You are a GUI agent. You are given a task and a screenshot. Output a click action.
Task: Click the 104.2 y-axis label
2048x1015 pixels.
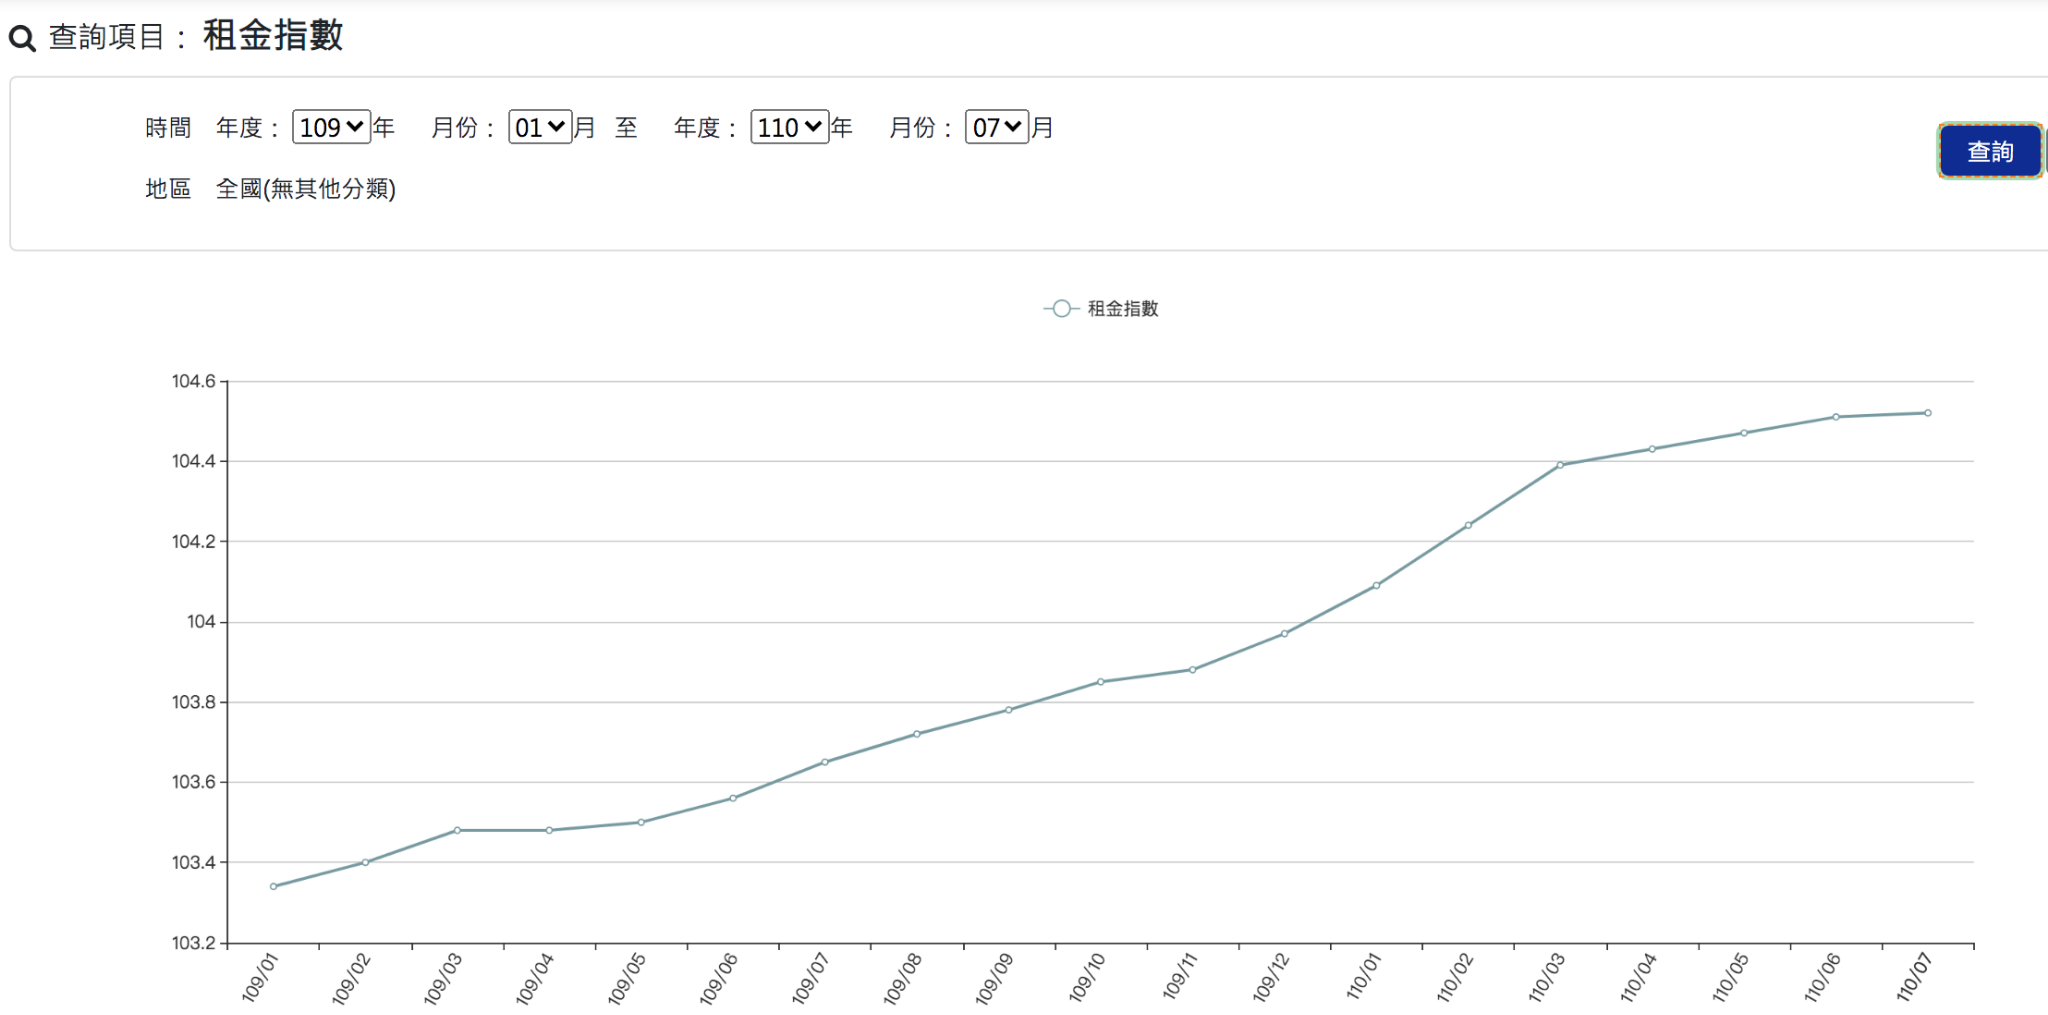coord(194,541)
